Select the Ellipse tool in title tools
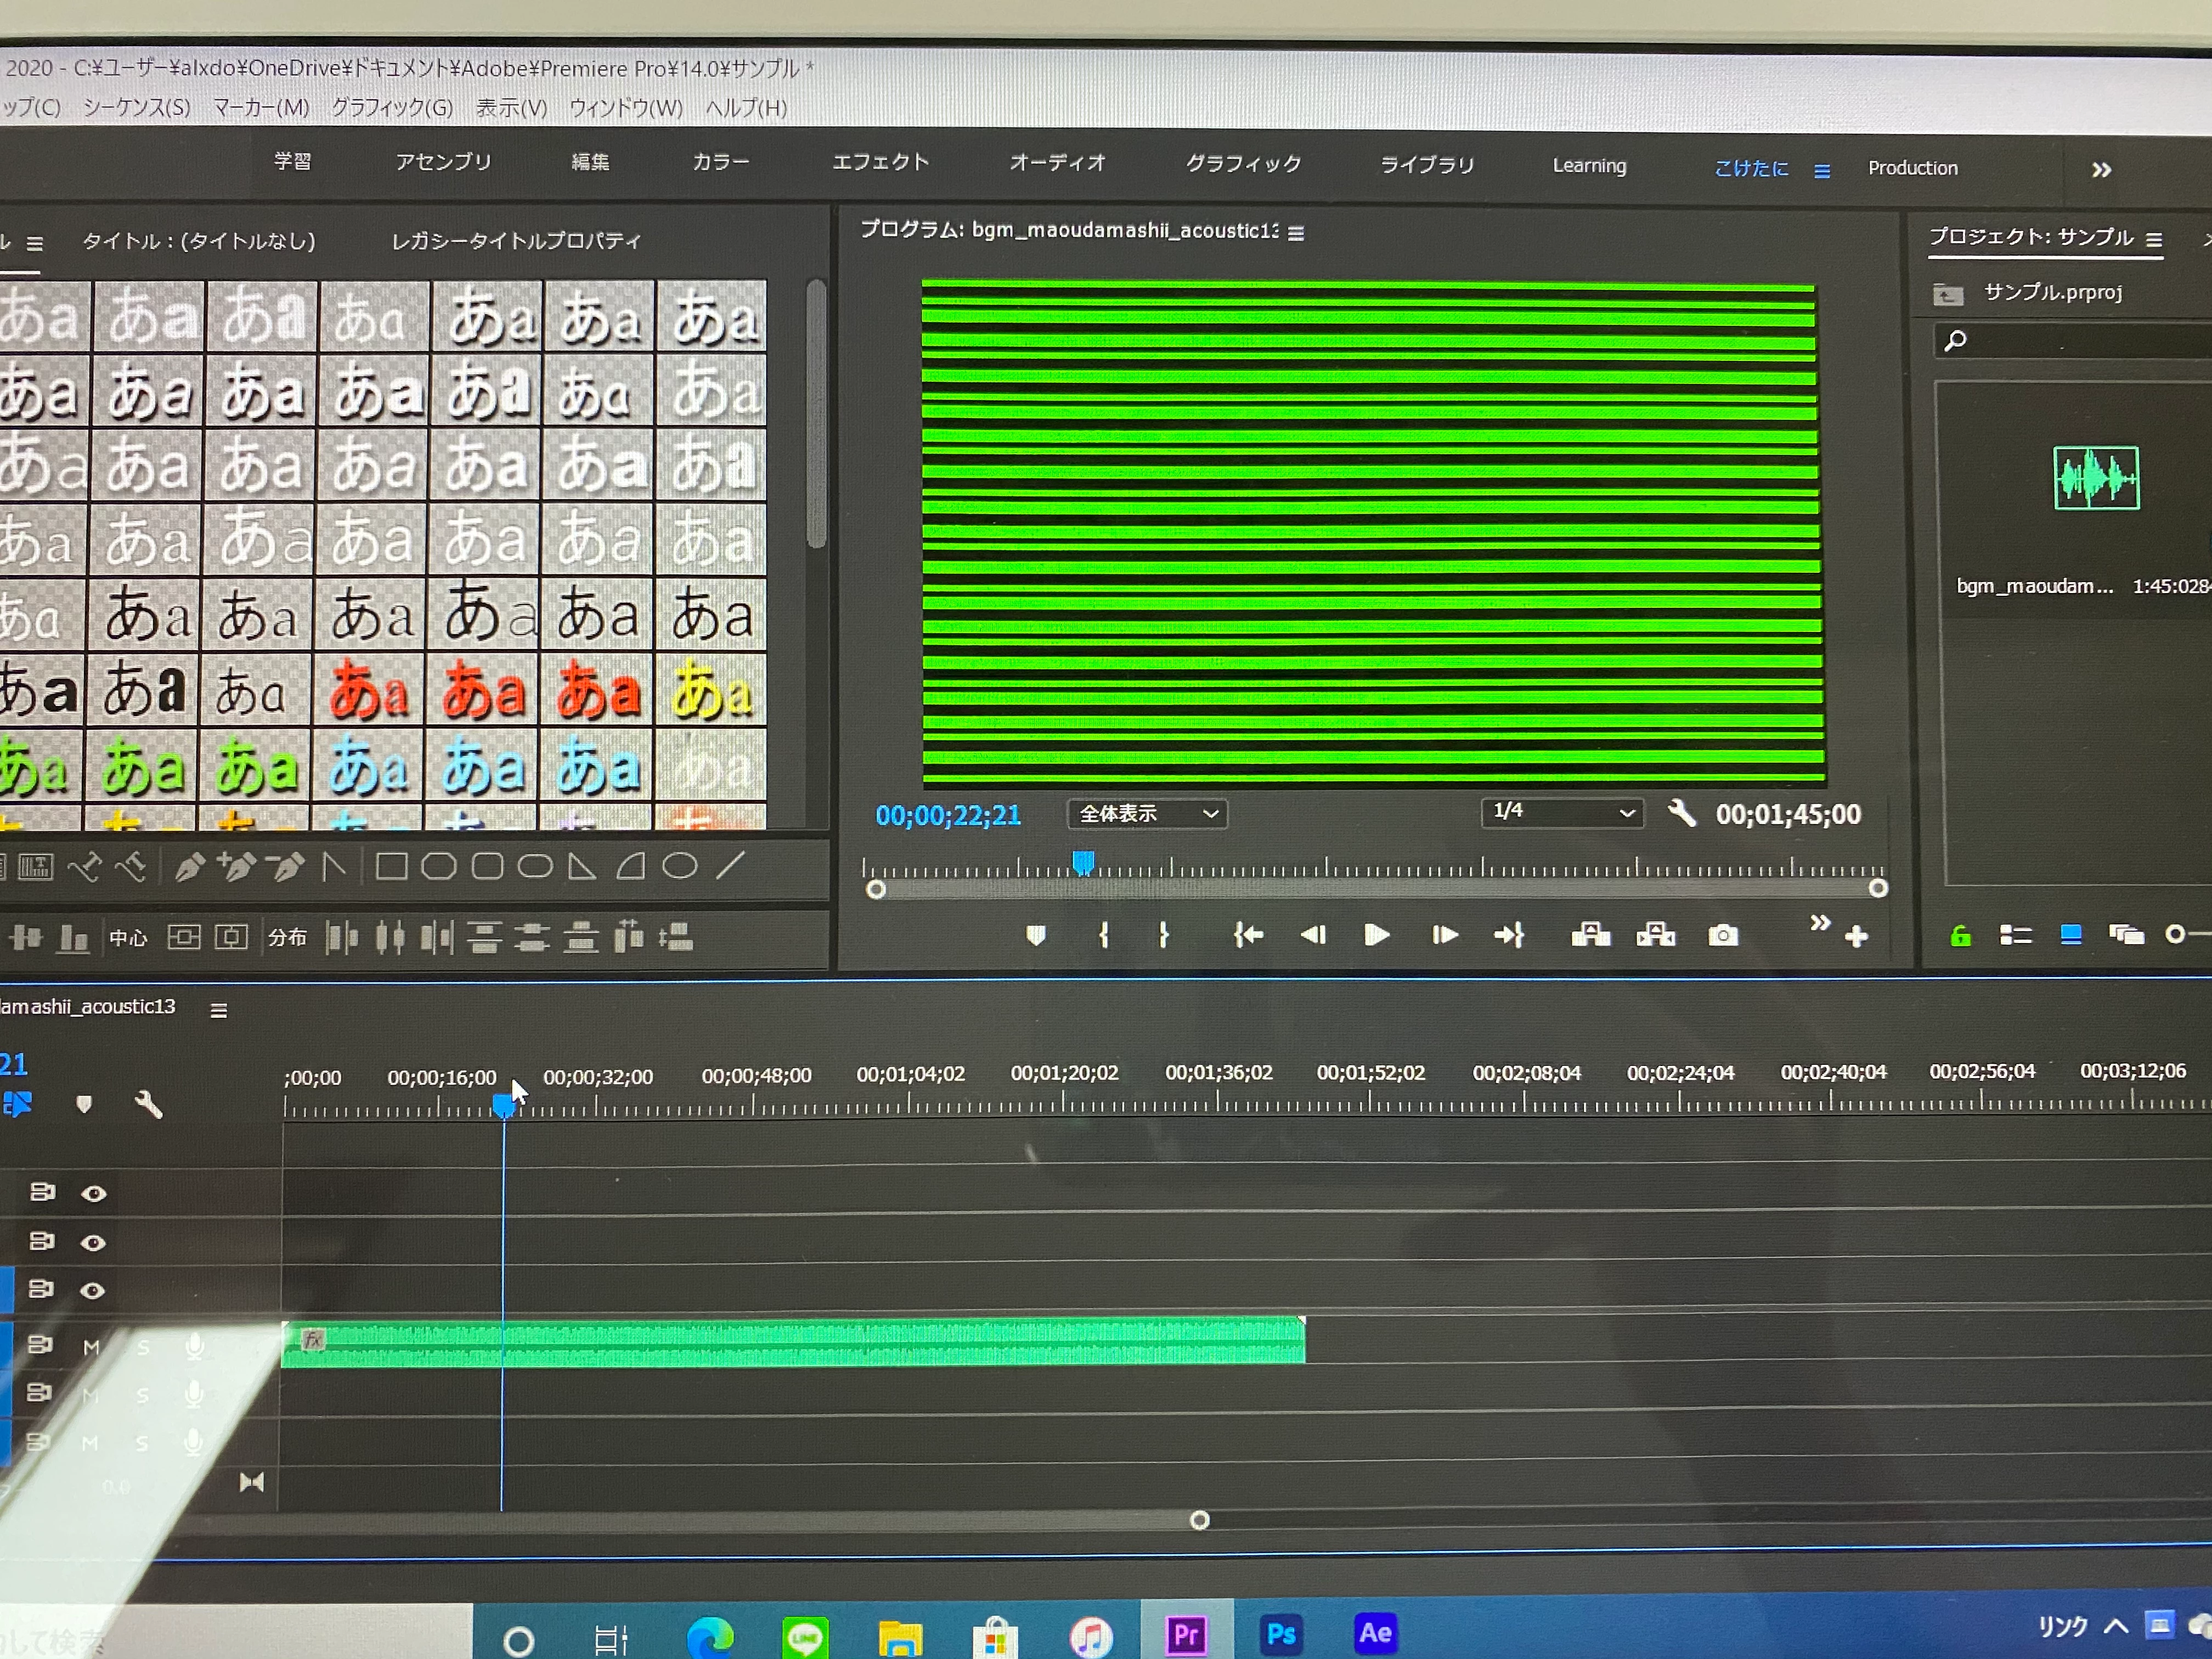 click(x=680, y=866)
